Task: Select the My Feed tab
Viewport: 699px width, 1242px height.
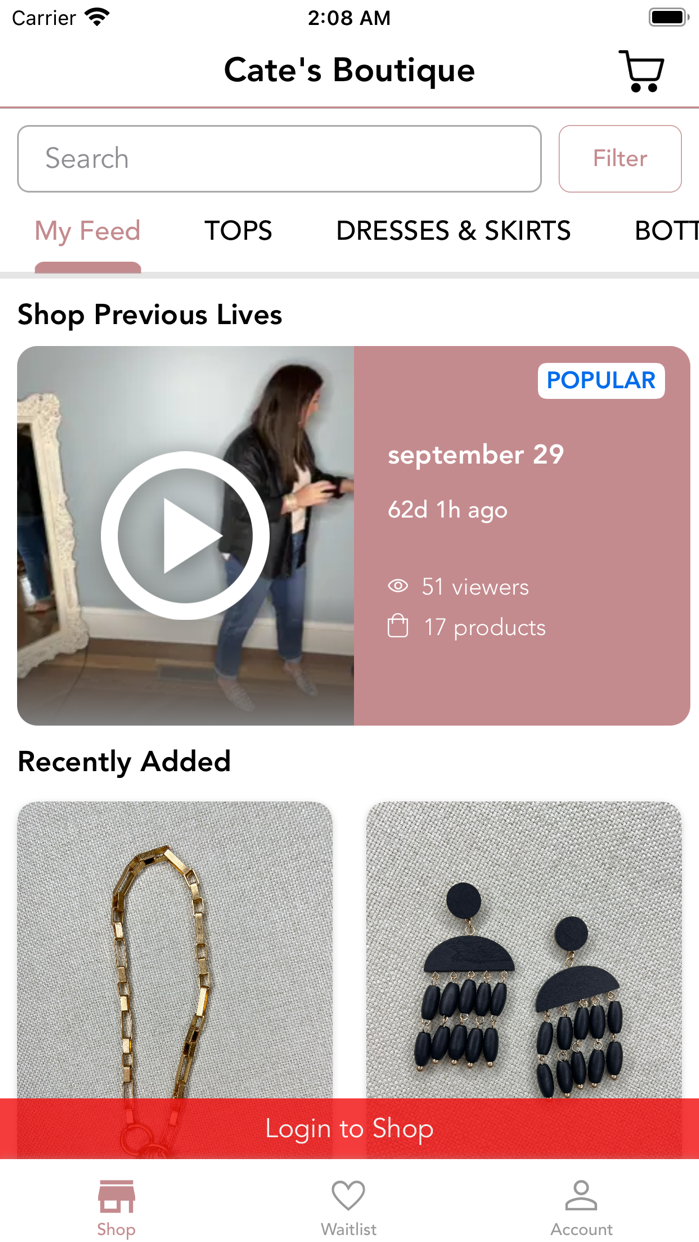Action: coord(87,231)
